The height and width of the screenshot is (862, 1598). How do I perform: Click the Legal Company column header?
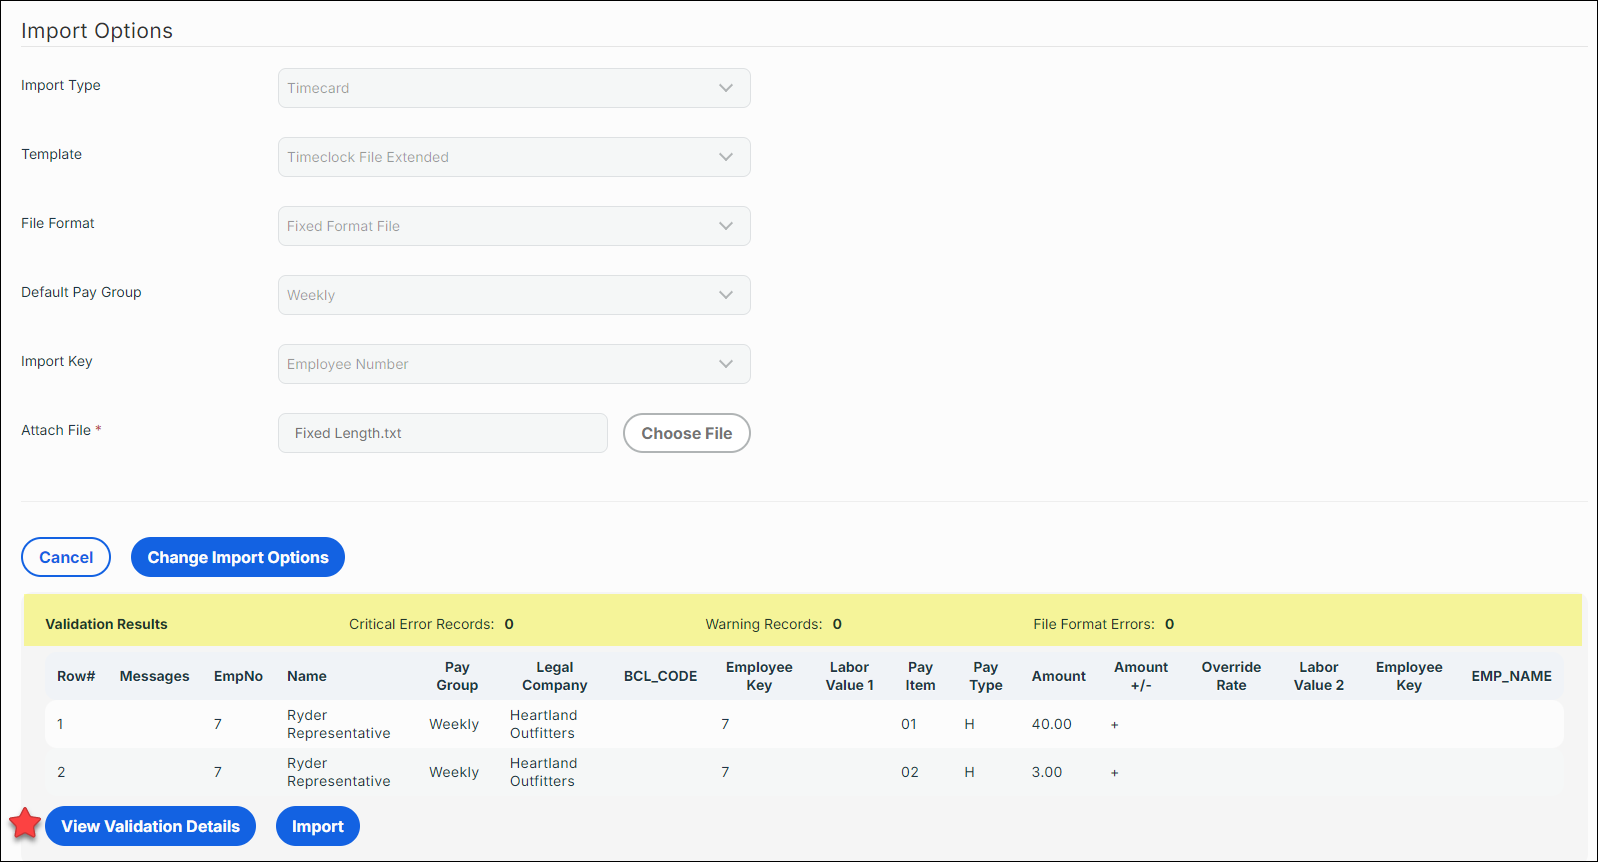555,676
